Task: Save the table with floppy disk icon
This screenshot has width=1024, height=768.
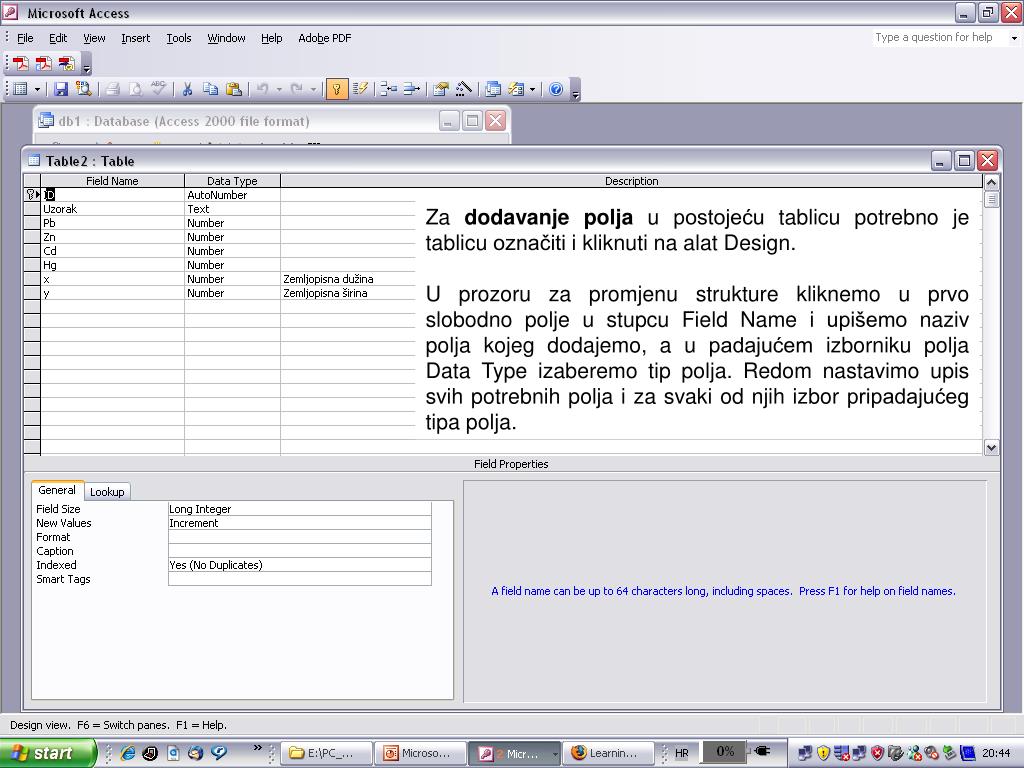Action: click(x=61, y=89)
